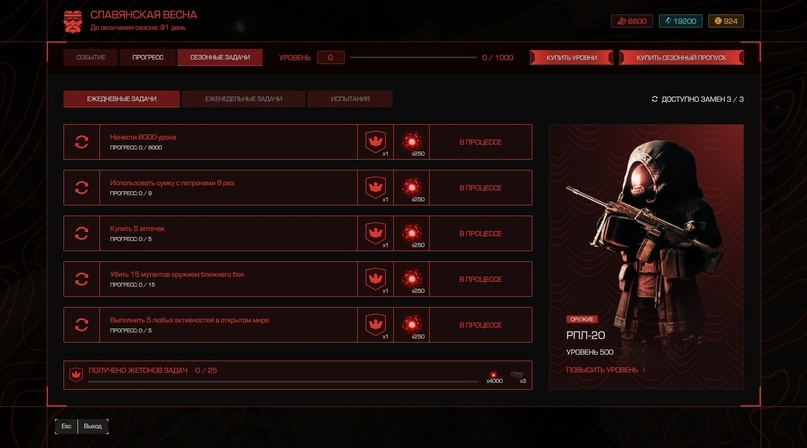Switch to the Событие tab
The width and height of the screenshot is (807, 448).
pyautogui.click(x=91, y=57)
